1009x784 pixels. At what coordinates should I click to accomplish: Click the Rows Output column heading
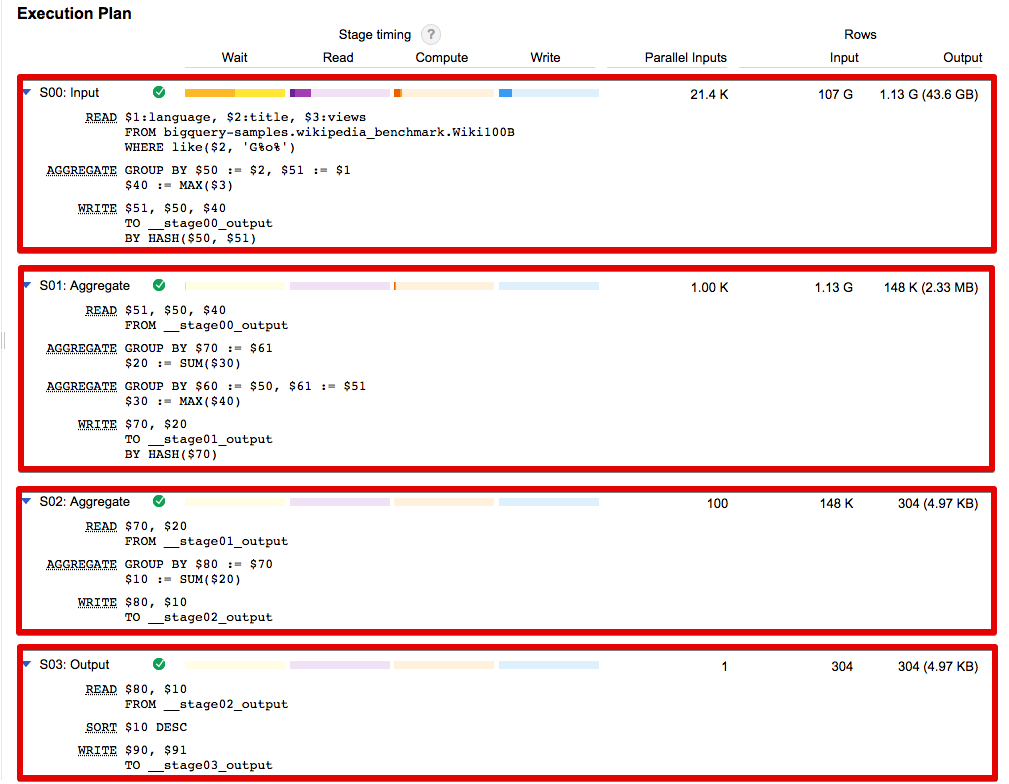[x=962, y=58]
